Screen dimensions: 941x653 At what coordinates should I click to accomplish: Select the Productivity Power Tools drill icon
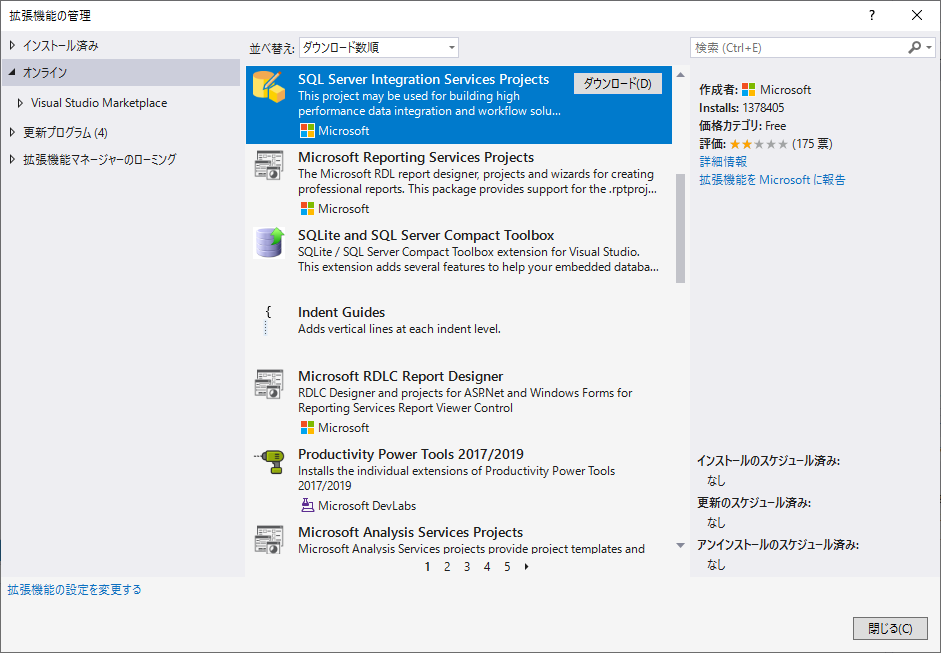coord(268,462)
